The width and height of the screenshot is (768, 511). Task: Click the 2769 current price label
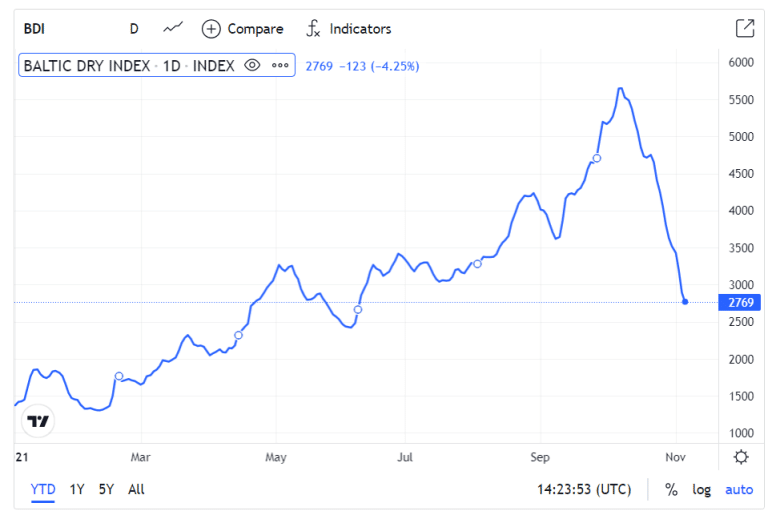(x=740, y=302)
